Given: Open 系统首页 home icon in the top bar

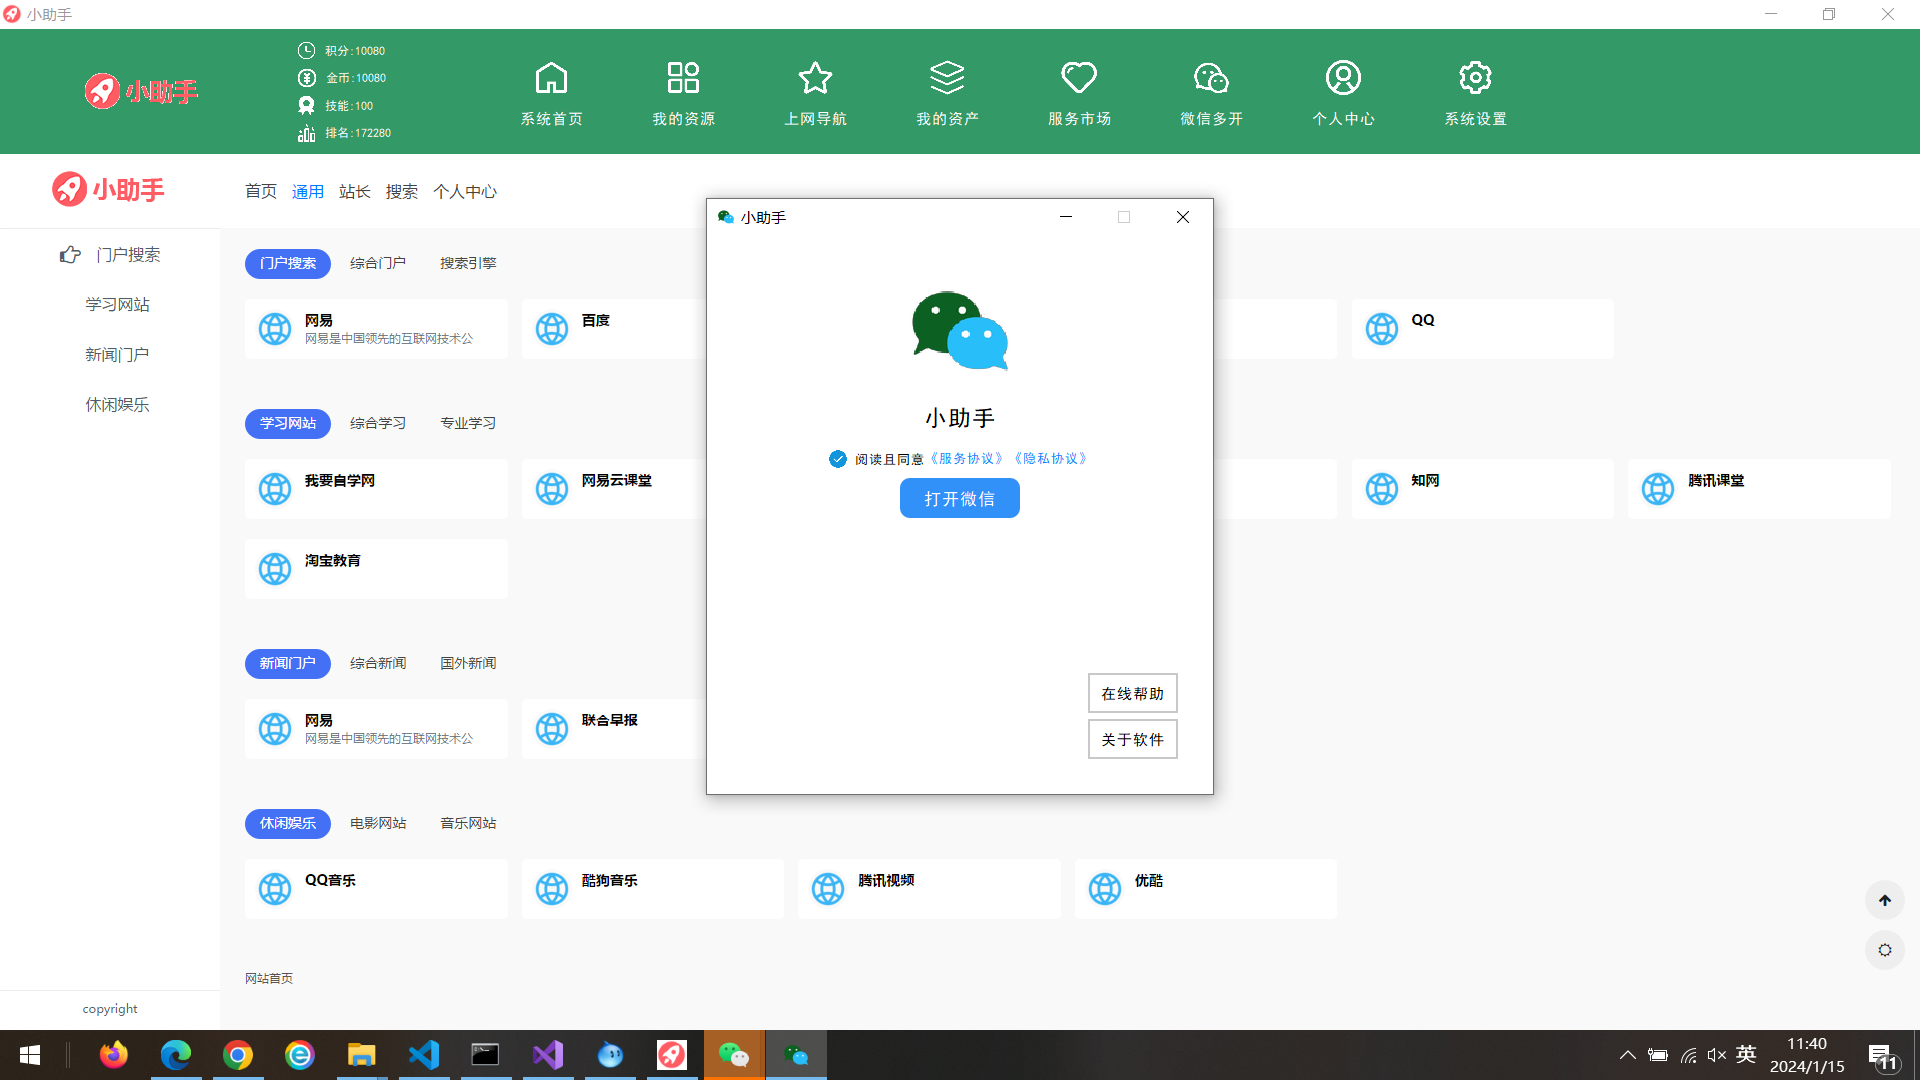Looking at the screenshot, I should click(551, 78).
